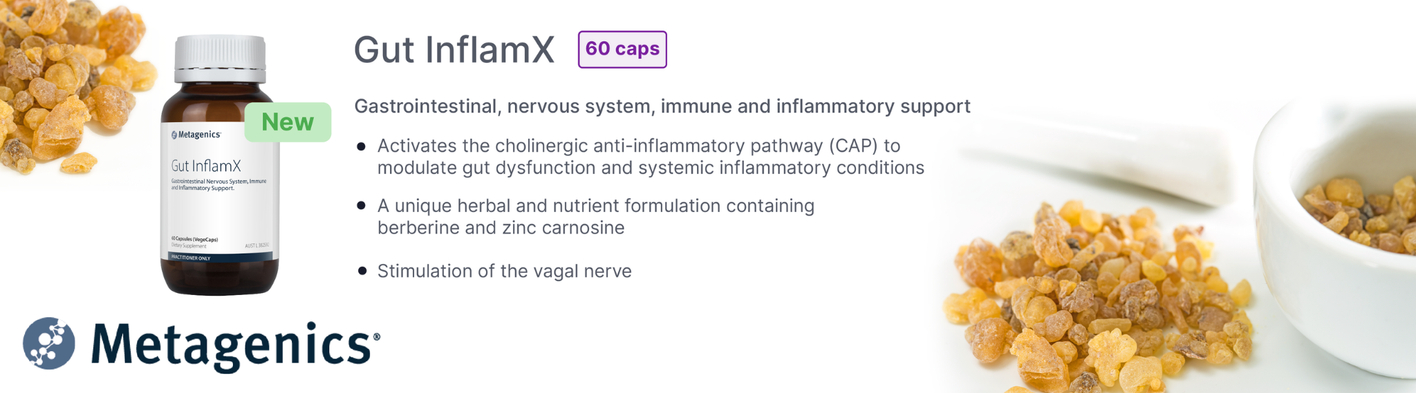
Task: Click the white mortar bowl image
Action: coord(1338,230)
